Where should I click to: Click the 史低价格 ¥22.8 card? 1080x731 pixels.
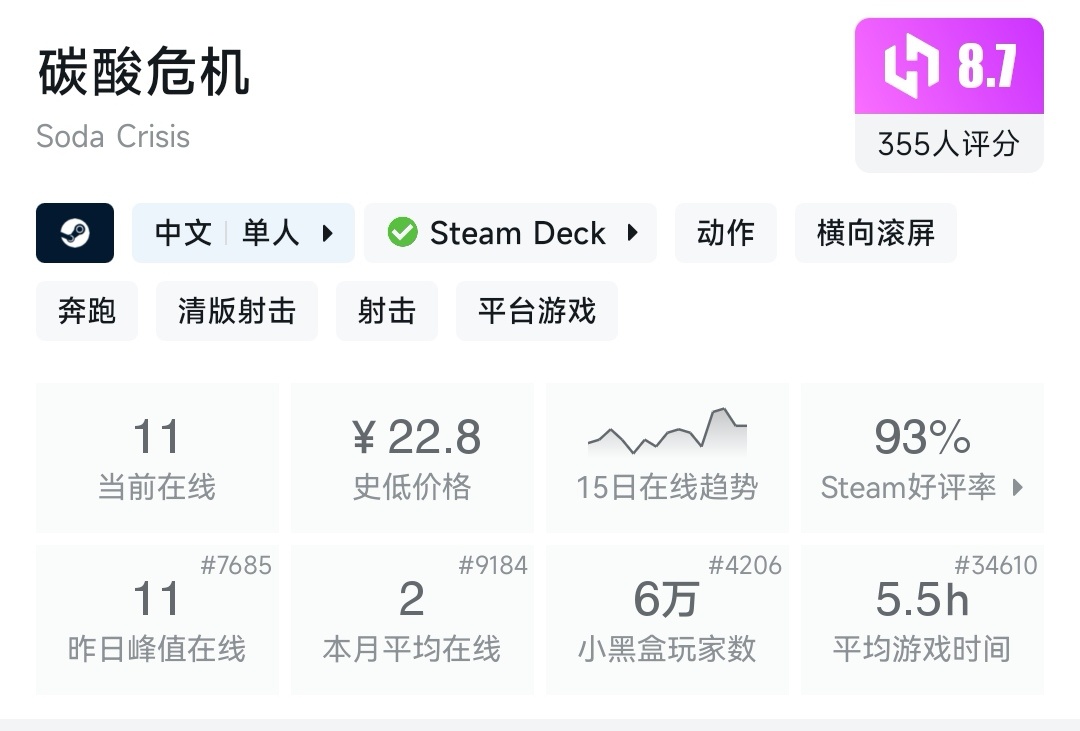(412, 455)
